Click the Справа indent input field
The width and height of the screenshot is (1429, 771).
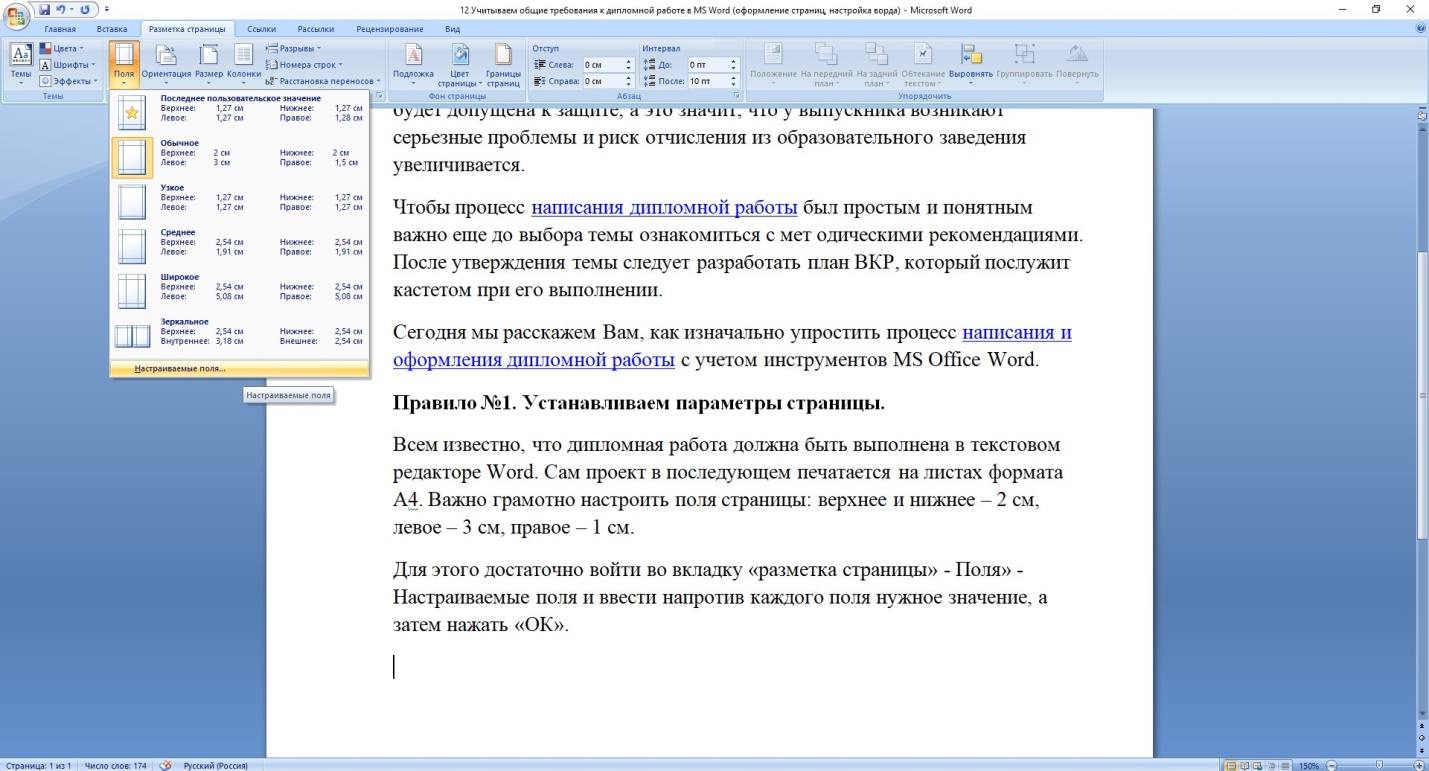click(602, 81)
